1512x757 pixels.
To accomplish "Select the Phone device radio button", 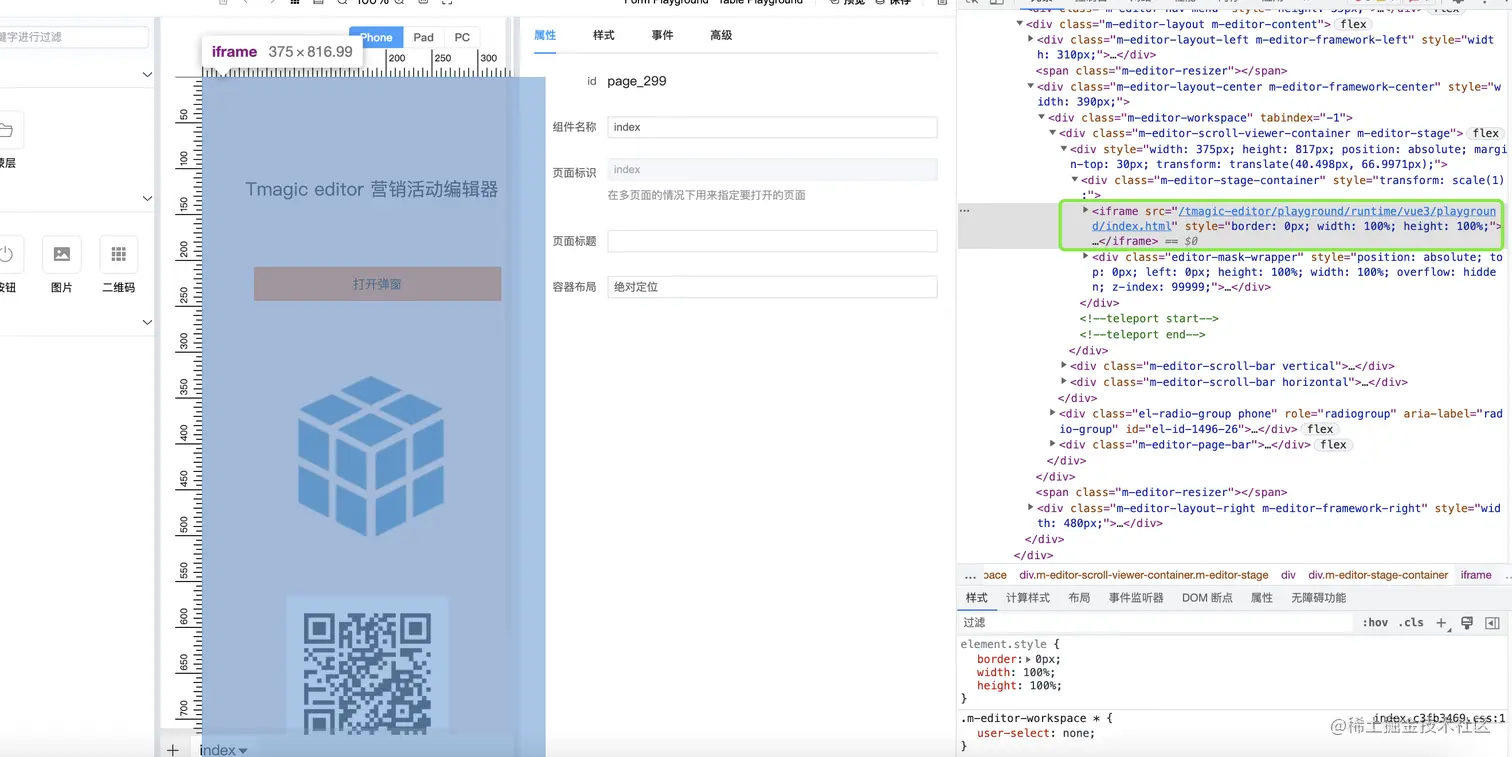I will (376, 37).
